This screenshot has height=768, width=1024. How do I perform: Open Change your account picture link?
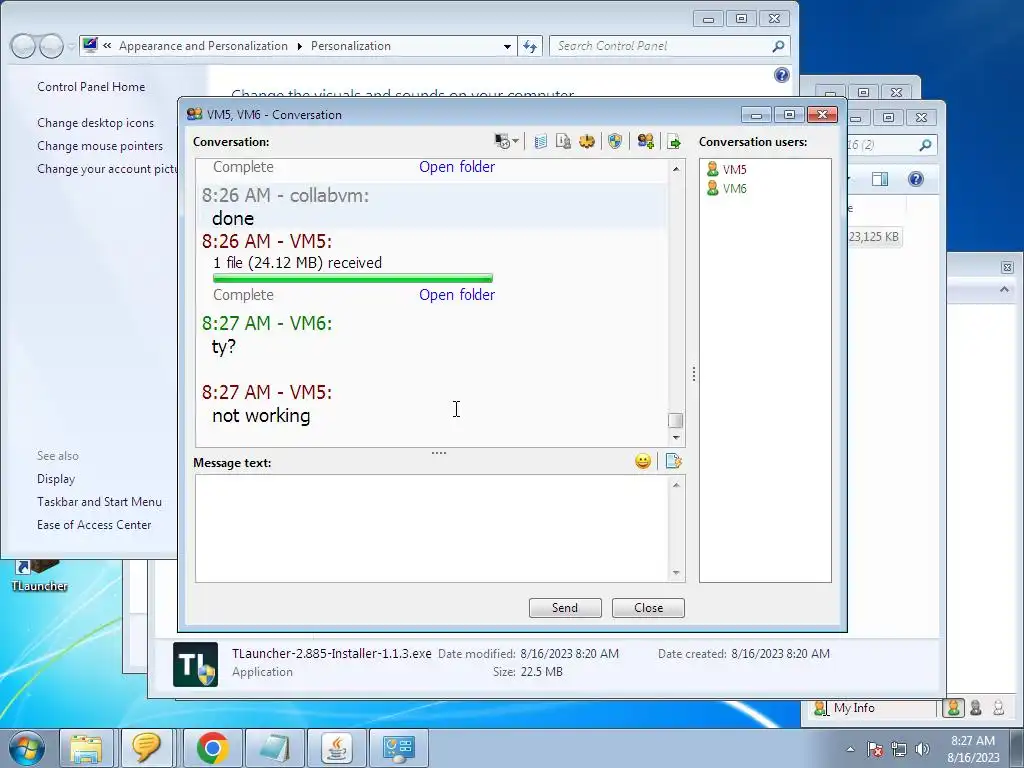coord(107,168)
